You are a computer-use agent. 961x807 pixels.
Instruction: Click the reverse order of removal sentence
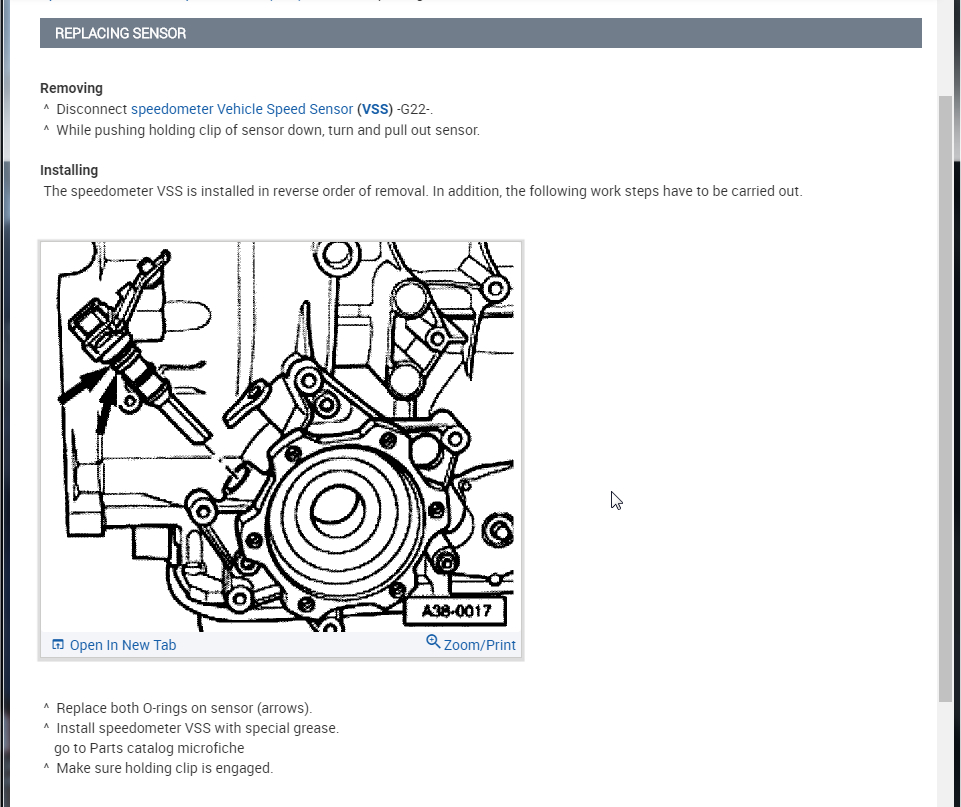point(423,191)
